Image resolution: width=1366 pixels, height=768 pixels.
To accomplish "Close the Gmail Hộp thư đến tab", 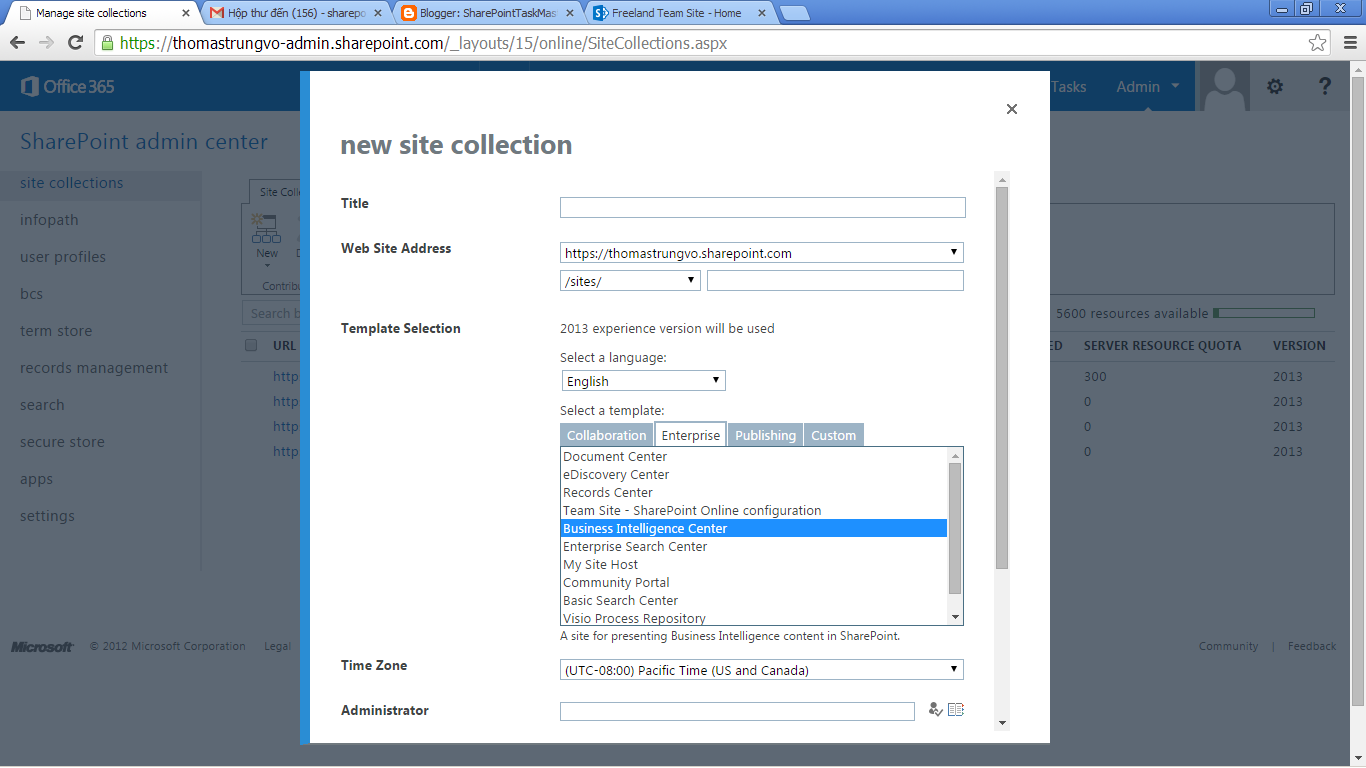I will (378, 13).
